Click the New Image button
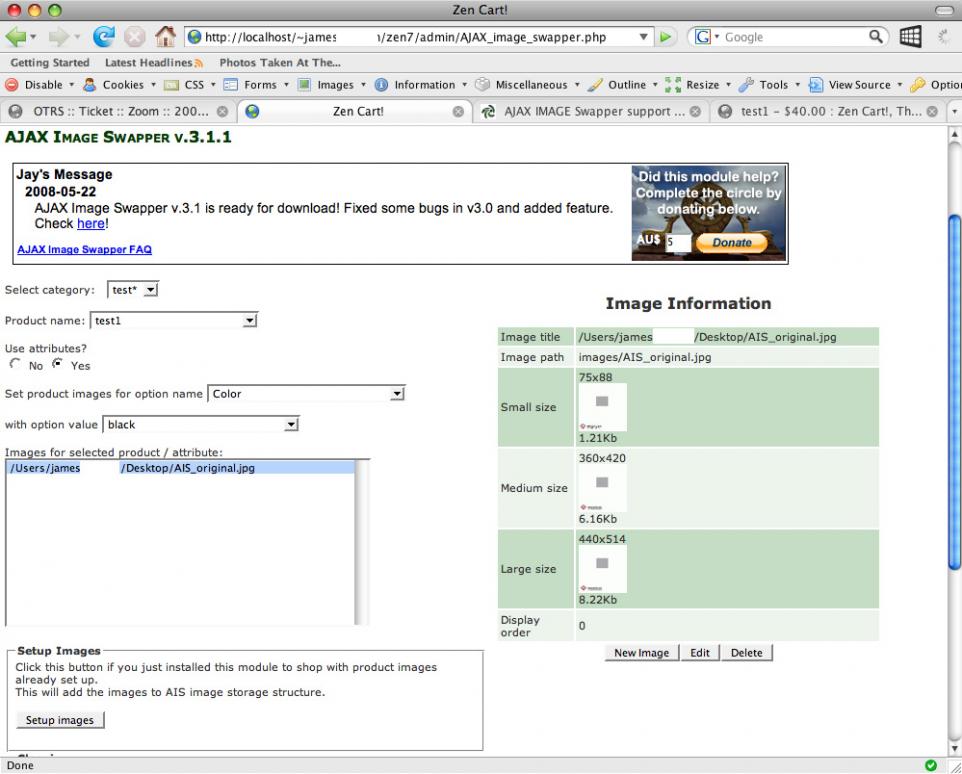962x774 pixels. [x=642, y=653]
